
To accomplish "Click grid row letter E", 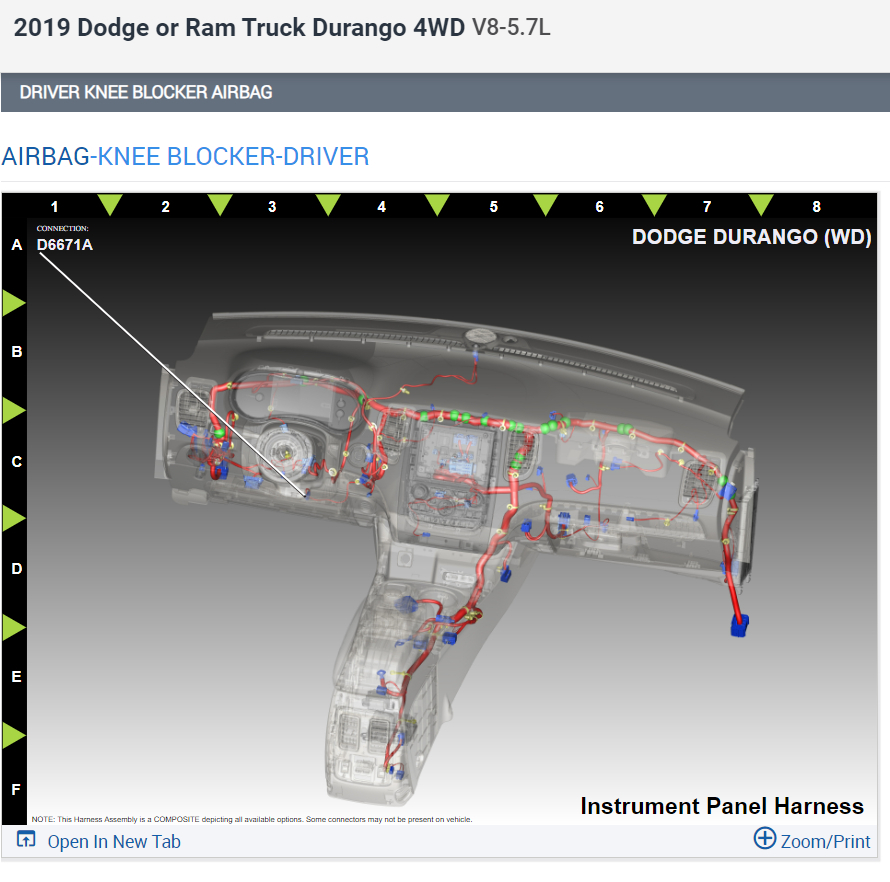I will [16, 677].
